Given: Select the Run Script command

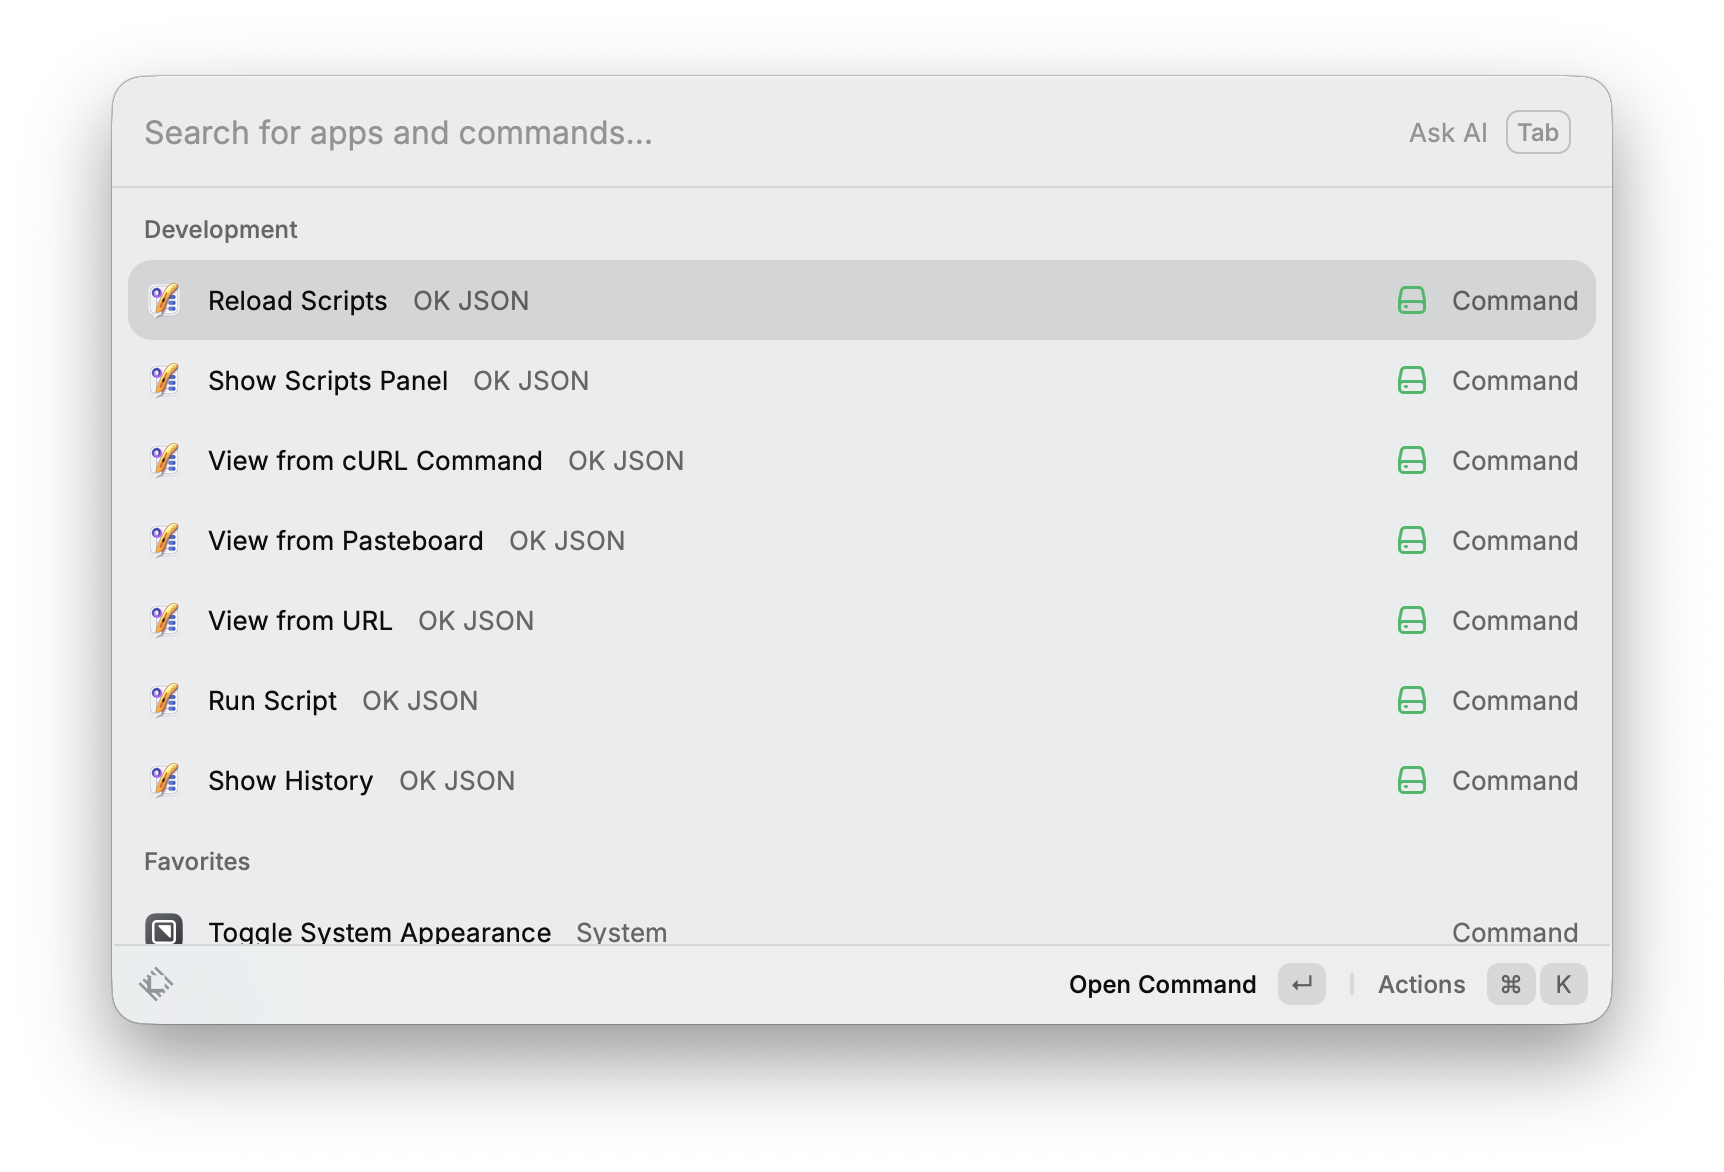Looking at the screenshot, I should pyautogui.click(x=862, y=700).
